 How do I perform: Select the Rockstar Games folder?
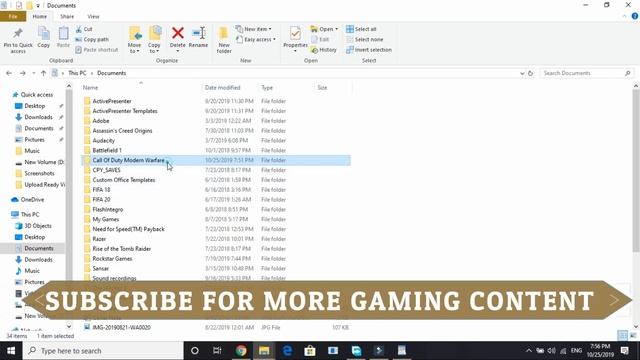(112, 258)
